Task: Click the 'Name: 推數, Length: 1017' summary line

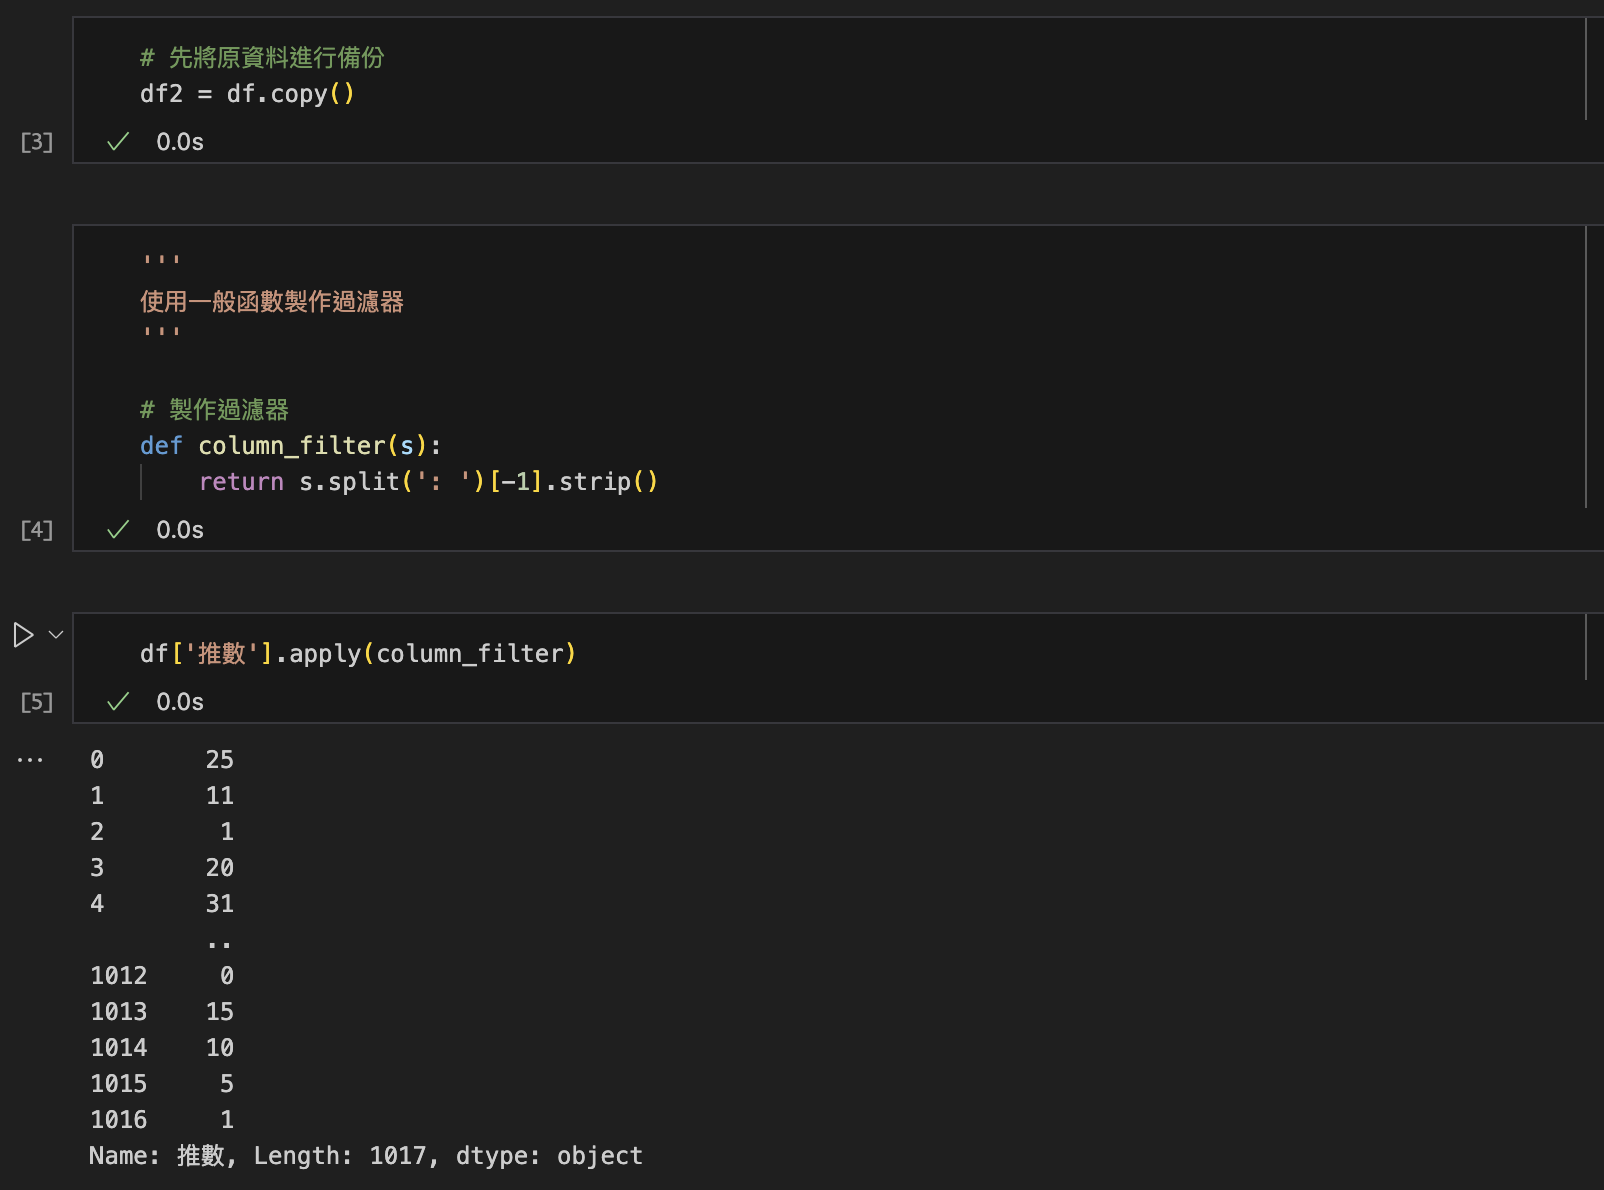Action: click(366, 1156)
